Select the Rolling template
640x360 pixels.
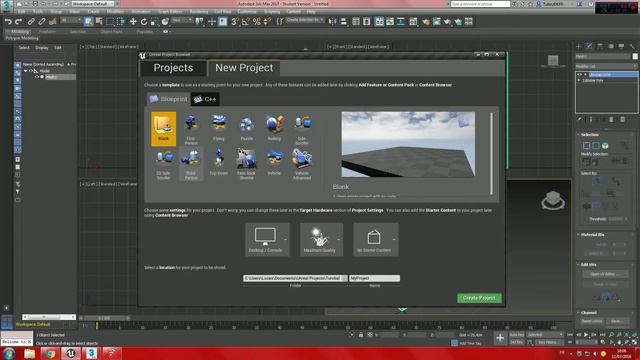click(x=274, y=129)
